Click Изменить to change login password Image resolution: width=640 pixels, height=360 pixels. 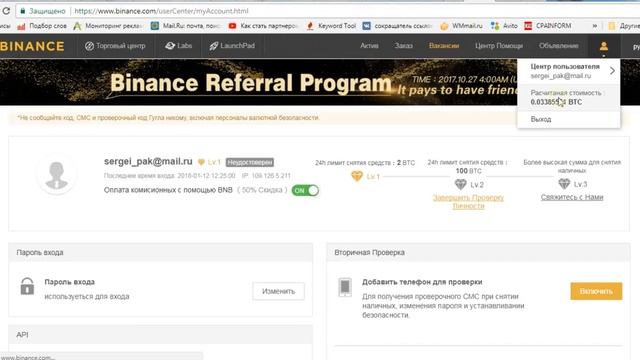(x=278, y=291)
